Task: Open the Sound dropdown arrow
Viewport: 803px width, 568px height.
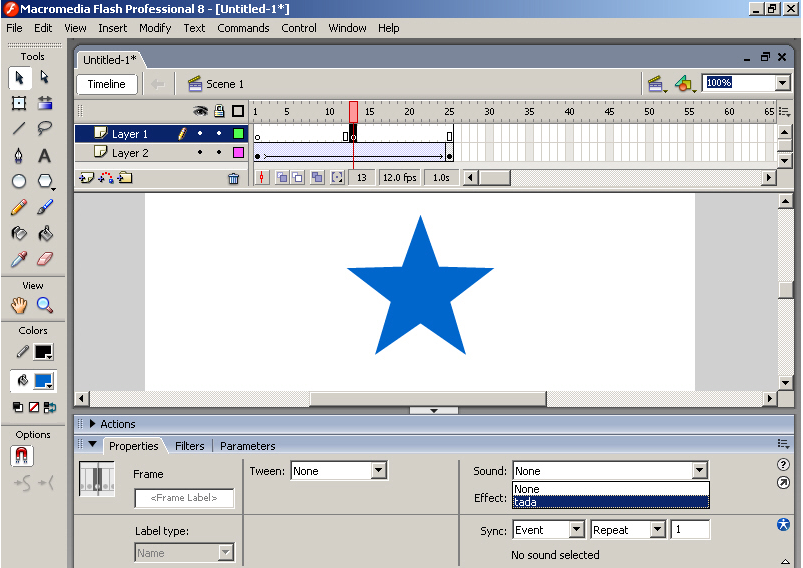Action: coord(700,471)
